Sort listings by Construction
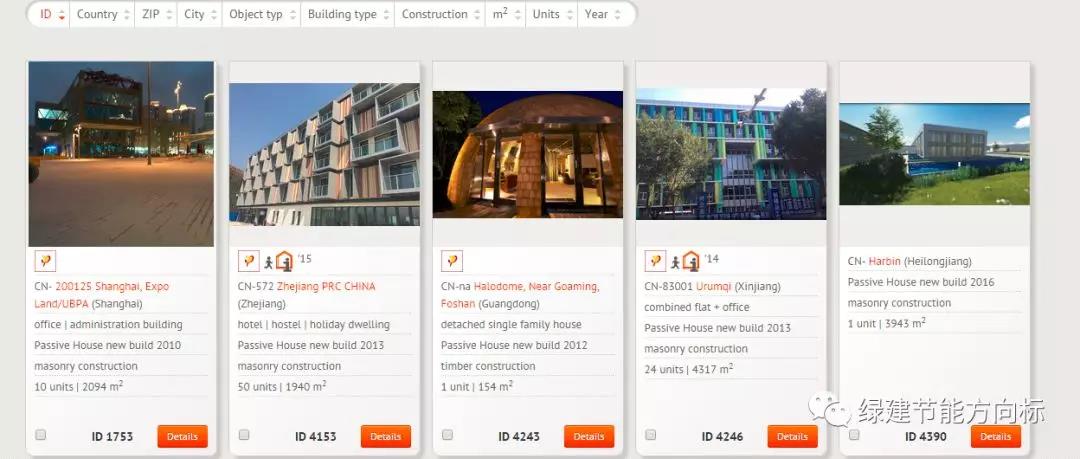 coord(439,14)
